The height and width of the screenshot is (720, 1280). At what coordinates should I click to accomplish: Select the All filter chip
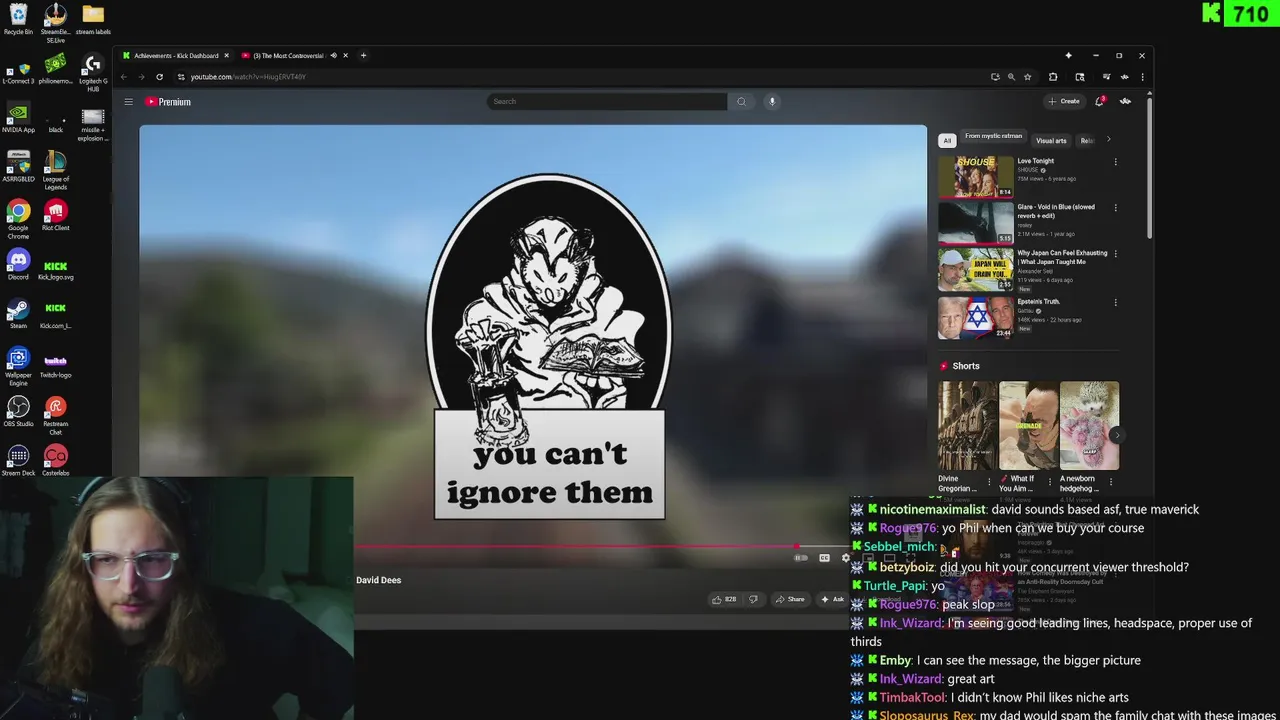pos(947,141)
